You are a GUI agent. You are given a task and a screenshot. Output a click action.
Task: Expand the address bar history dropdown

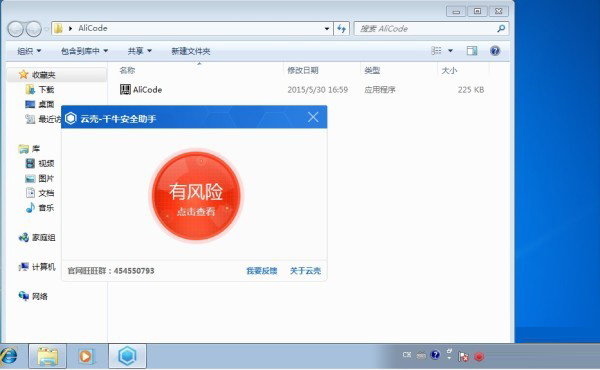(x=327, y=29)
